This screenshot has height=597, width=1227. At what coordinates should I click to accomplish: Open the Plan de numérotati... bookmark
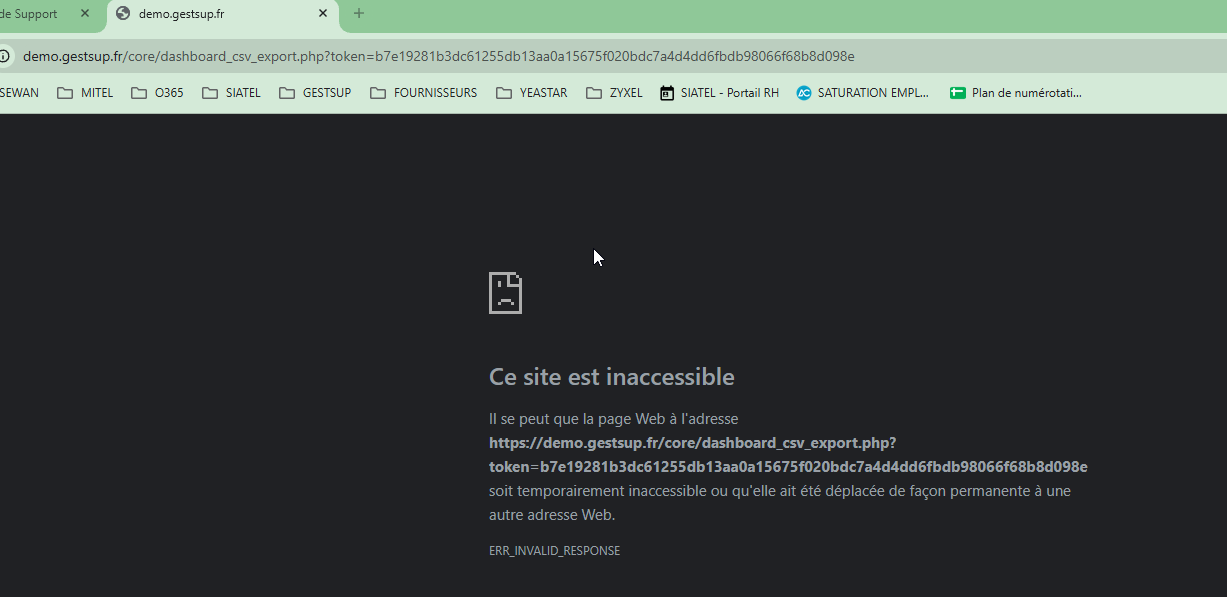point(1016,93)
